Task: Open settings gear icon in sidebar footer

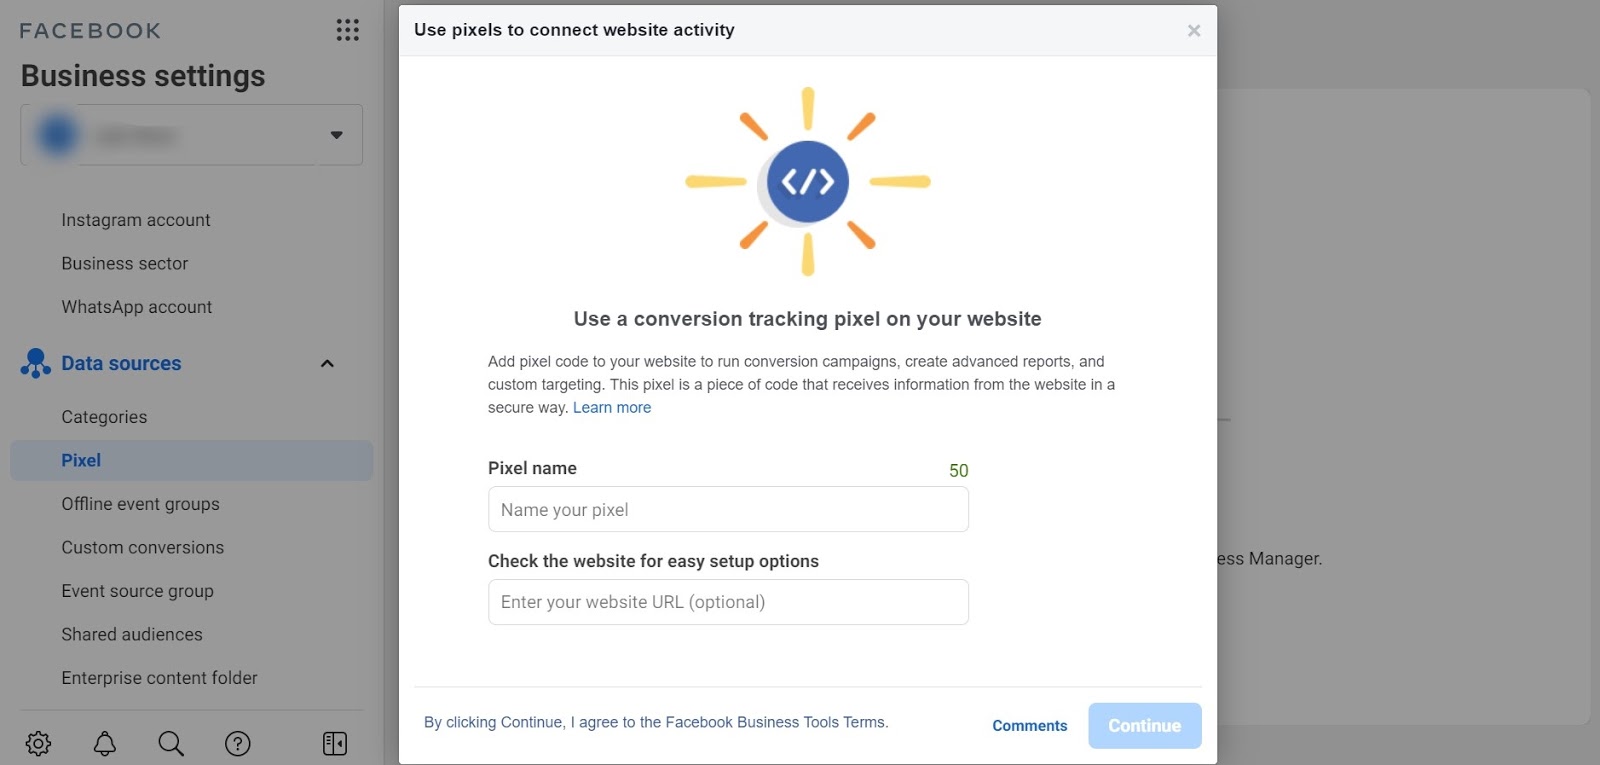Action: 38,743
